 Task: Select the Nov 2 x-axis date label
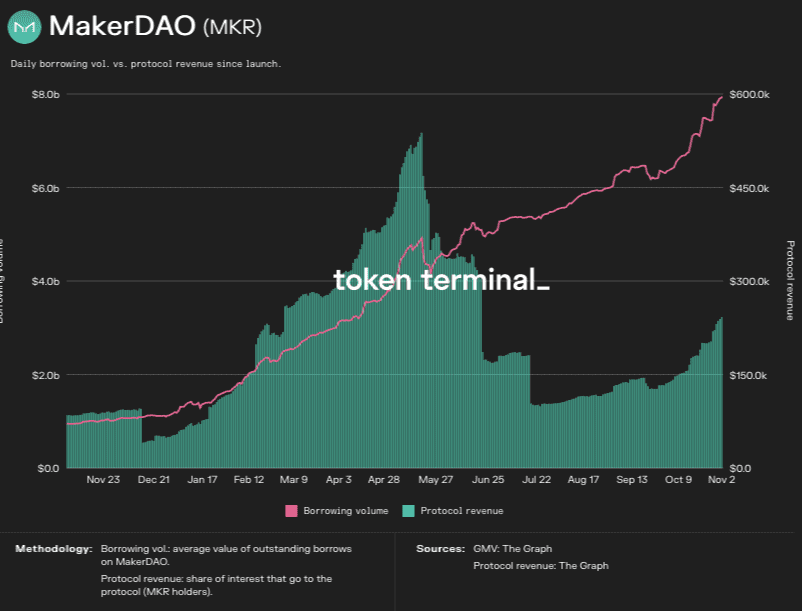[x=722, y=480]
